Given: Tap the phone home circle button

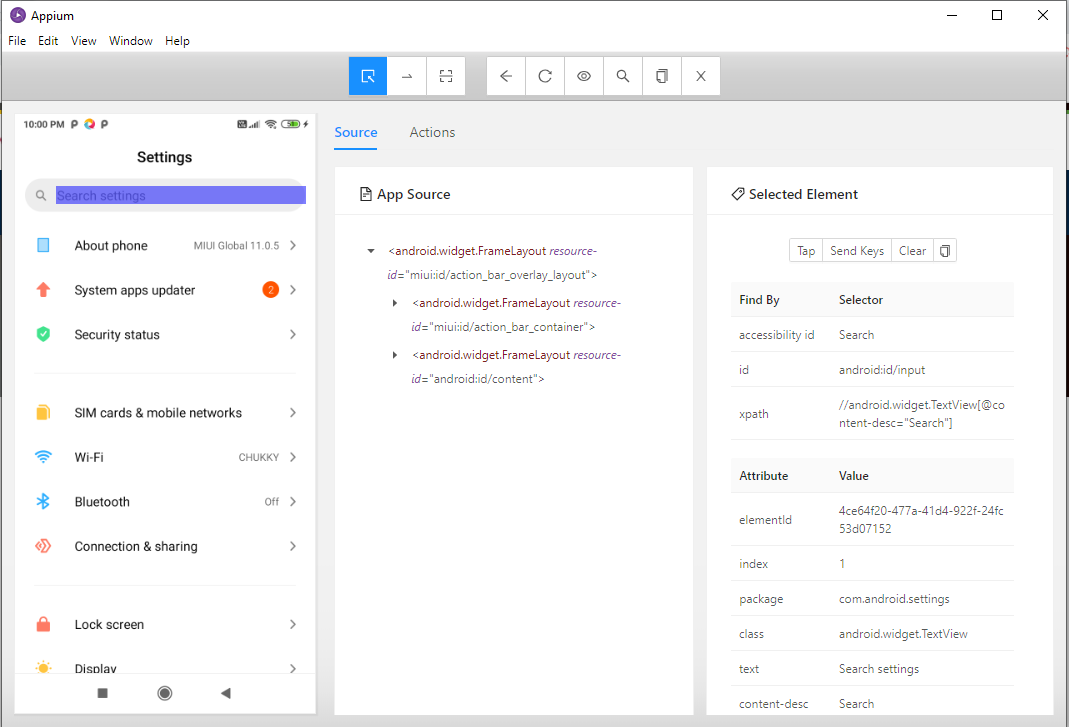Looking at the screenshot, I should coord(164,694).
